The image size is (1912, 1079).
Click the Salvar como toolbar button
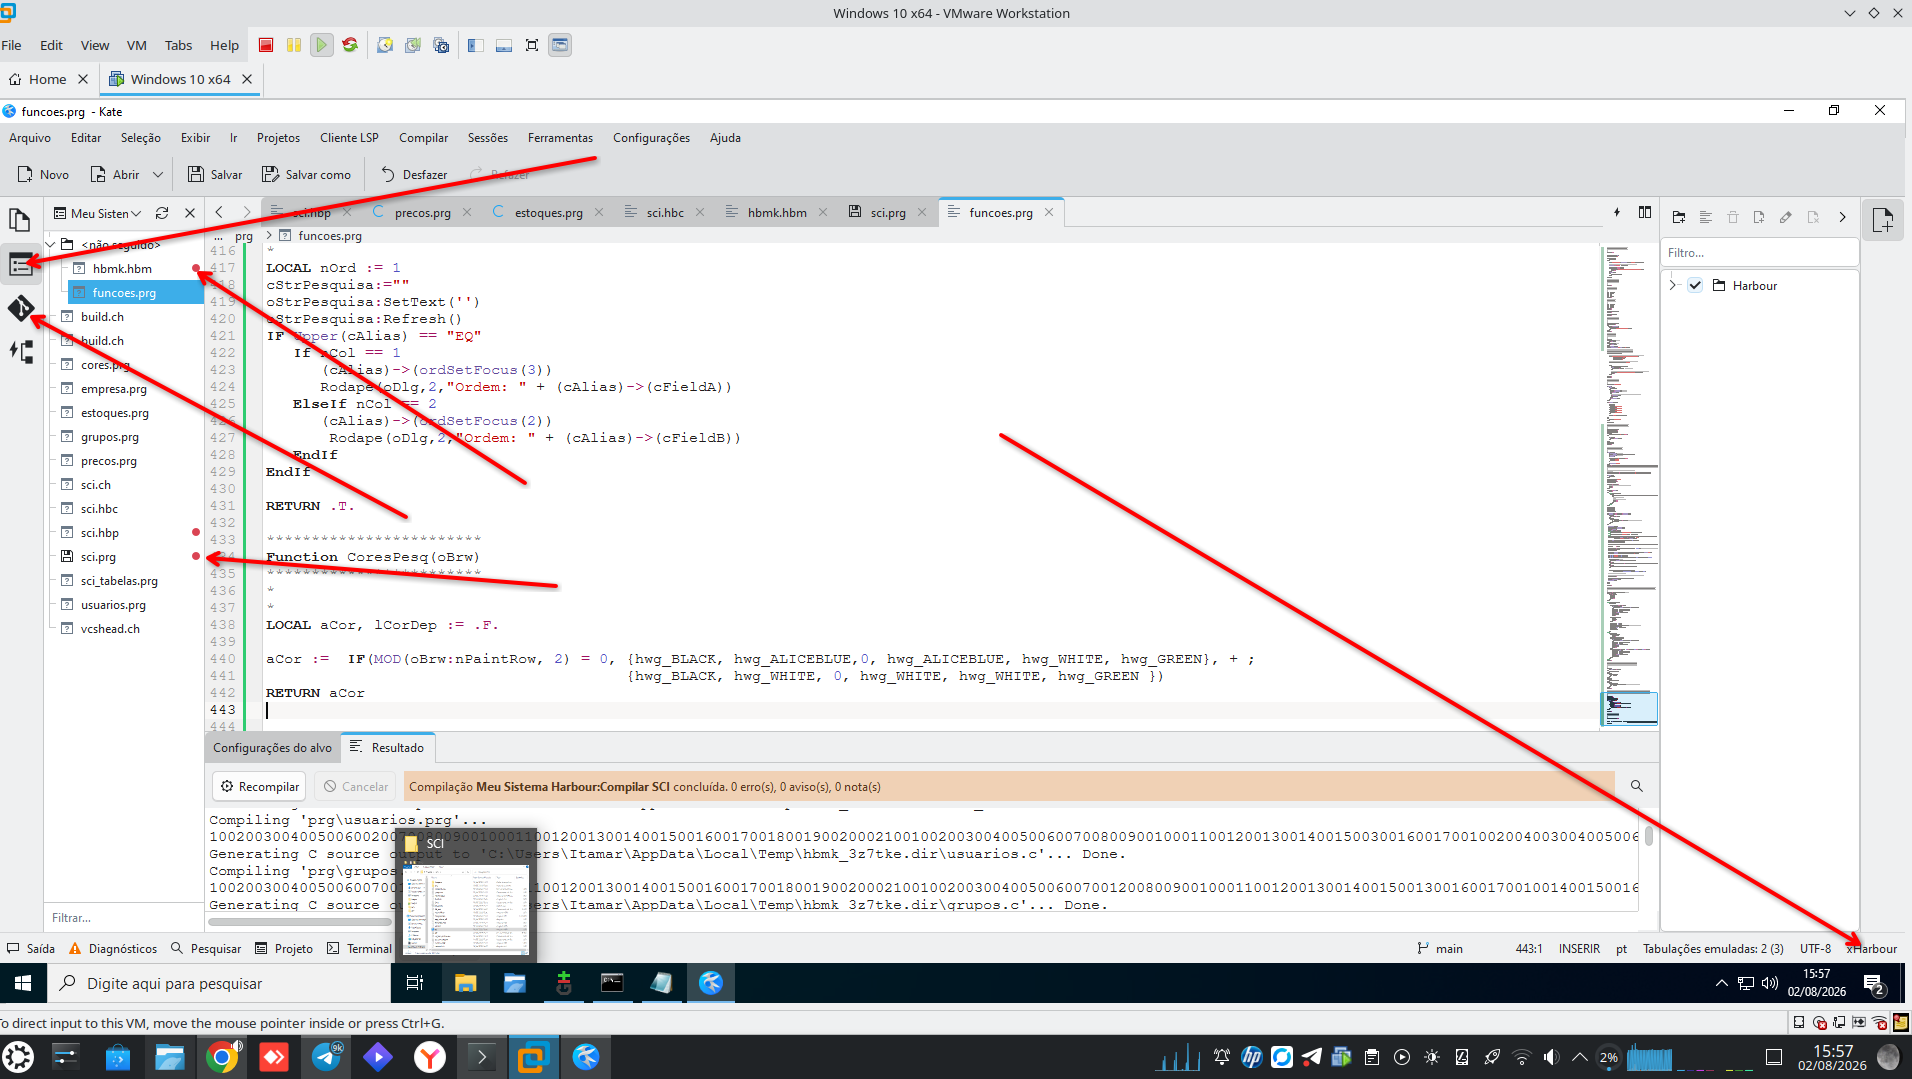306,174
